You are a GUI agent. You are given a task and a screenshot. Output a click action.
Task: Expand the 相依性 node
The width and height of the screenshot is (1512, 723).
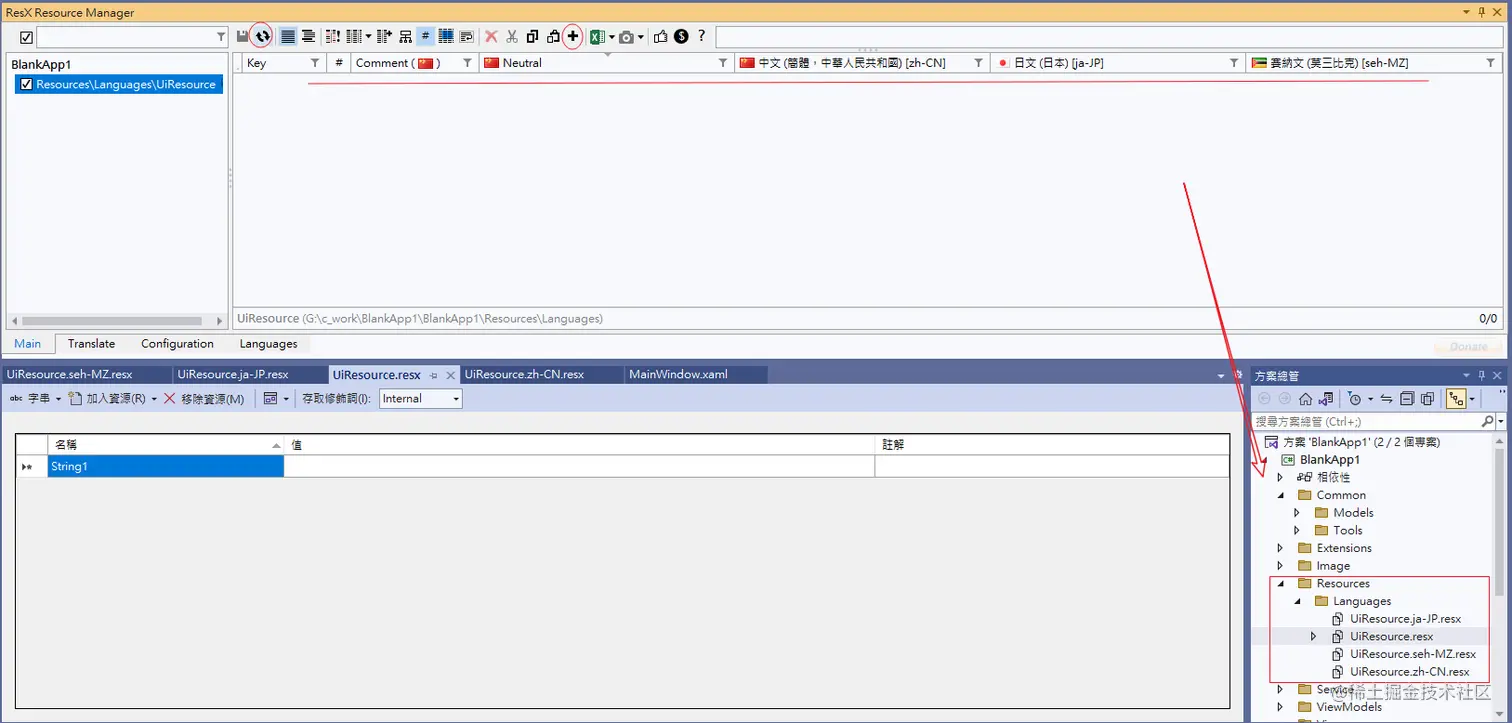click(1280, 477)
